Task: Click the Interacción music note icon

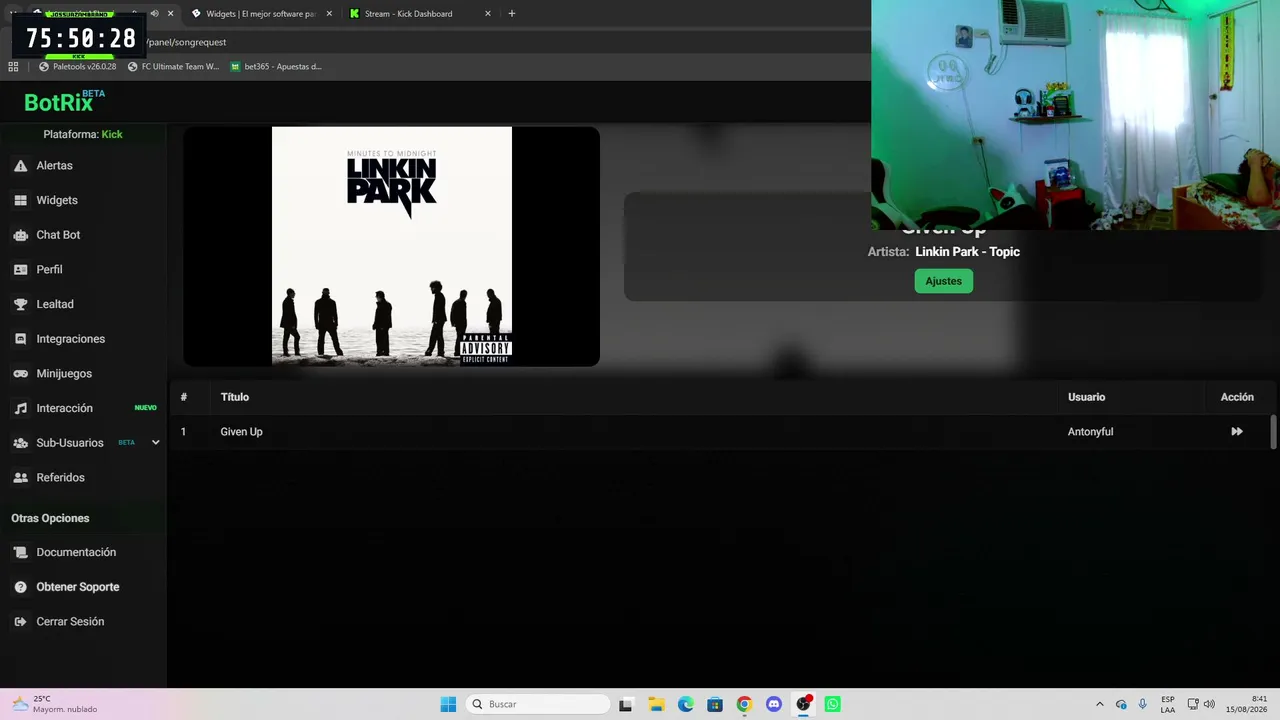Action: point(20,408)
